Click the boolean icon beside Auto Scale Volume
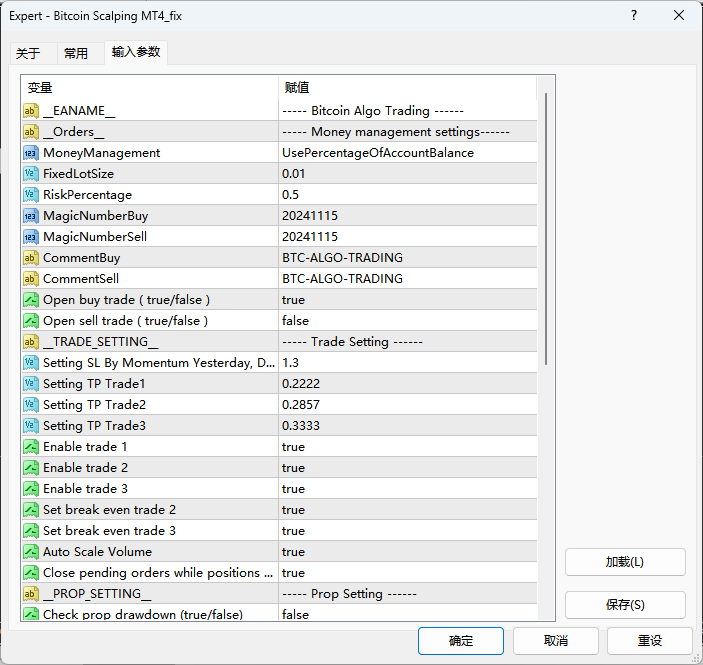The height and width of the screenshot is (665, 703). 31,552
